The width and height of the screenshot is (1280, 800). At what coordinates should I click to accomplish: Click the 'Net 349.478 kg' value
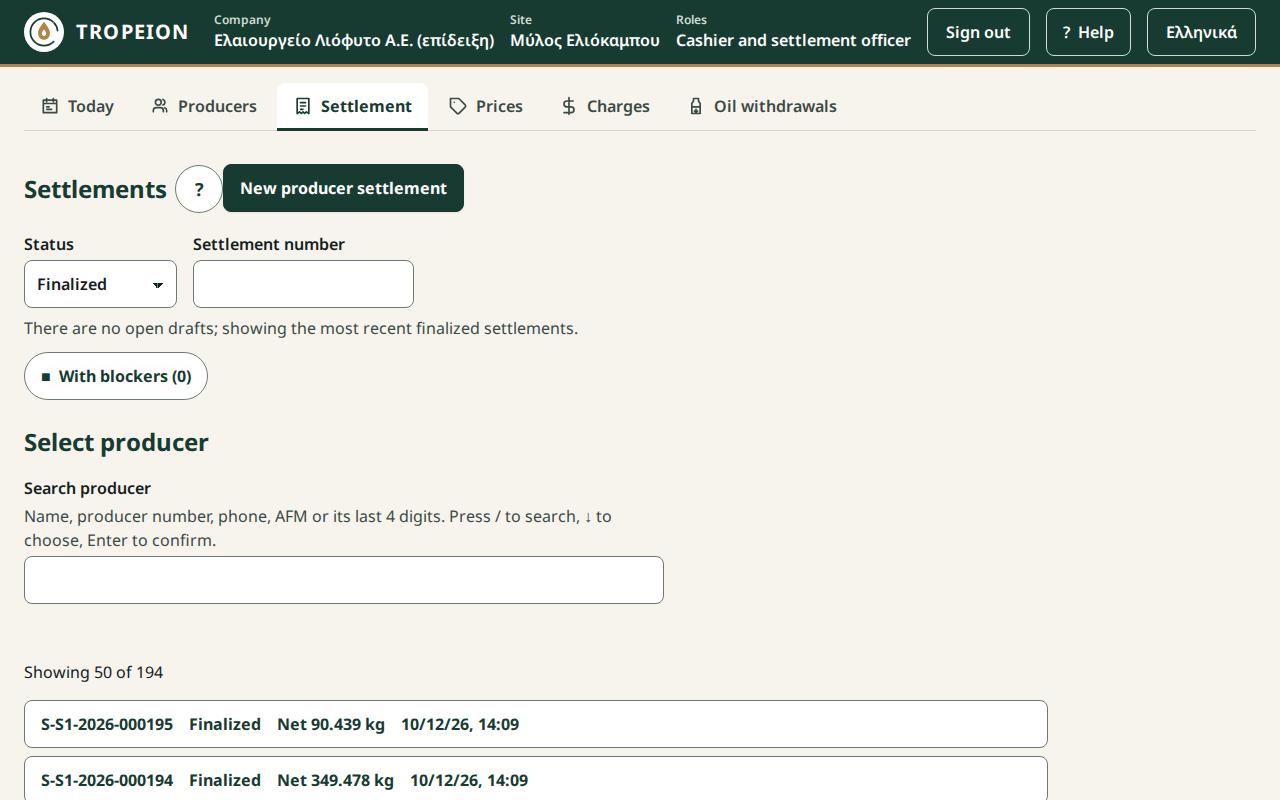tap(335, 780)
